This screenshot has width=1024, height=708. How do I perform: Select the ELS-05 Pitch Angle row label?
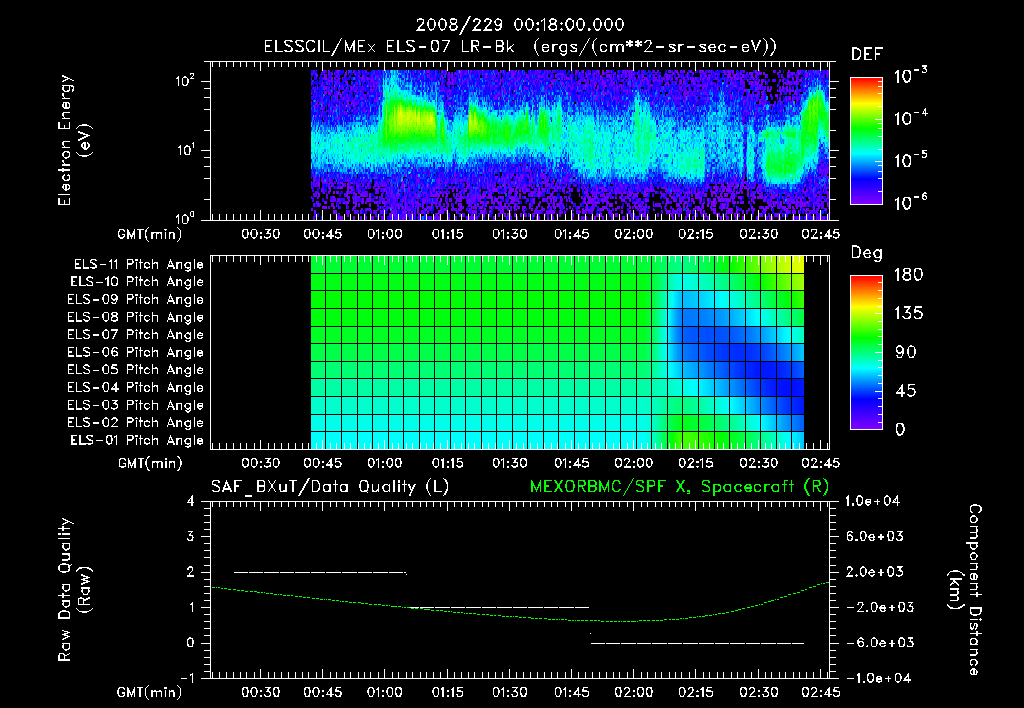click(136, 370)
